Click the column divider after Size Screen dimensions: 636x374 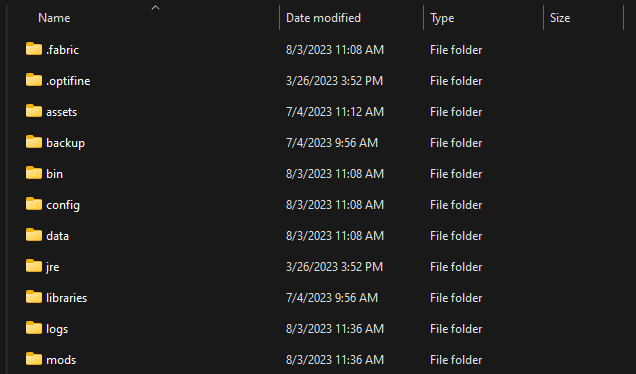coord(623,18)
